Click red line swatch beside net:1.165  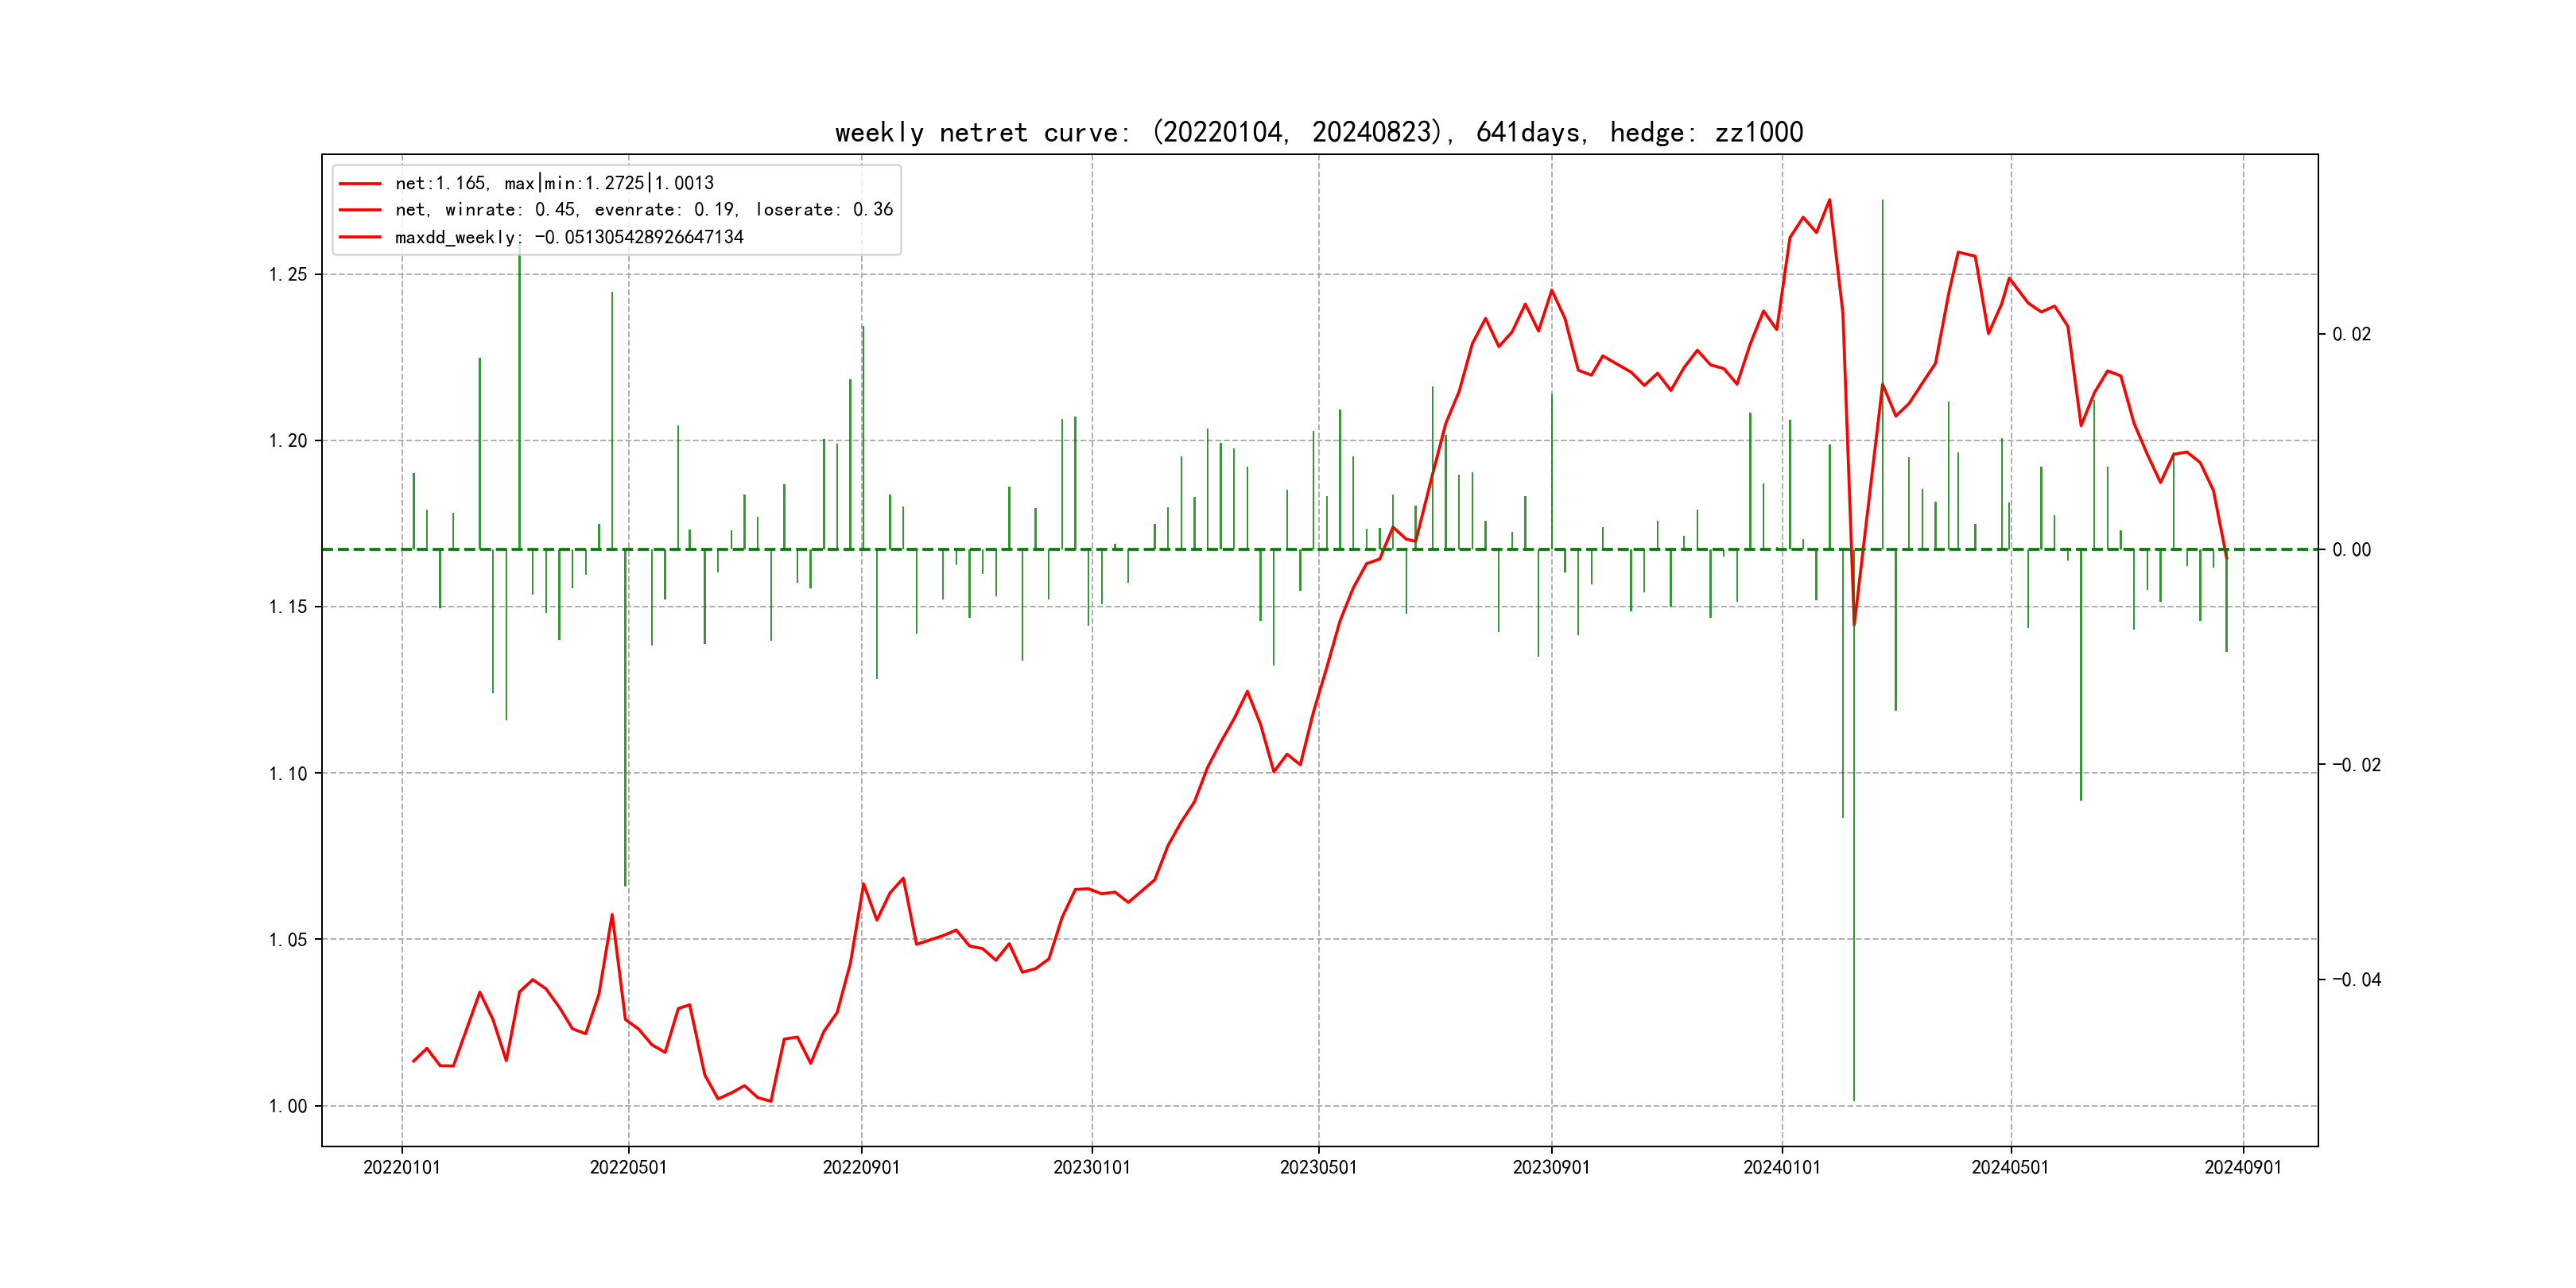360,183
